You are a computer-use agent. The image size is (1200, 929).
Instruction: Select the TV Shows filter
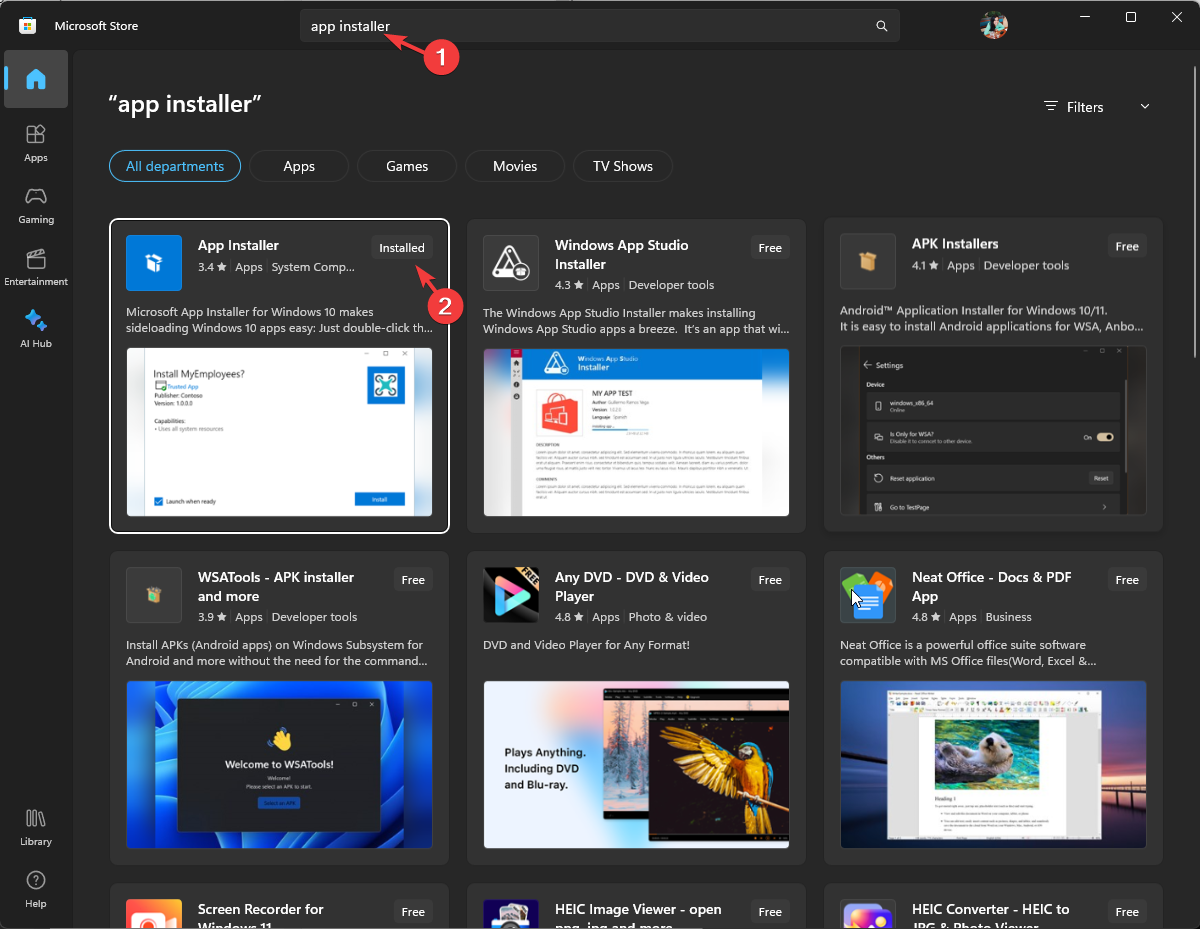click(x=622, y=165)
